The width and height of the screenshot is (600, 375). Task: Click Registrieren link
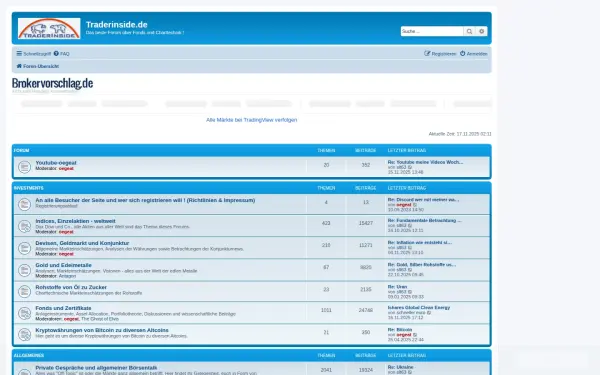440,54
